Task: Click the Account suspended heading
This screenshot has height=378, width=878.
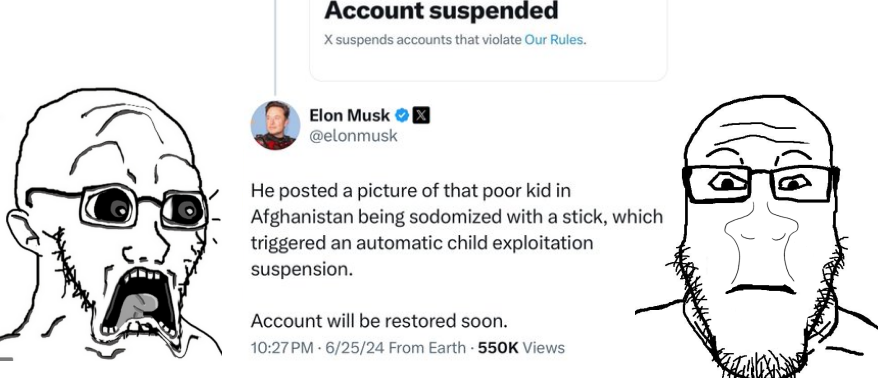Action: pos(441,10)
